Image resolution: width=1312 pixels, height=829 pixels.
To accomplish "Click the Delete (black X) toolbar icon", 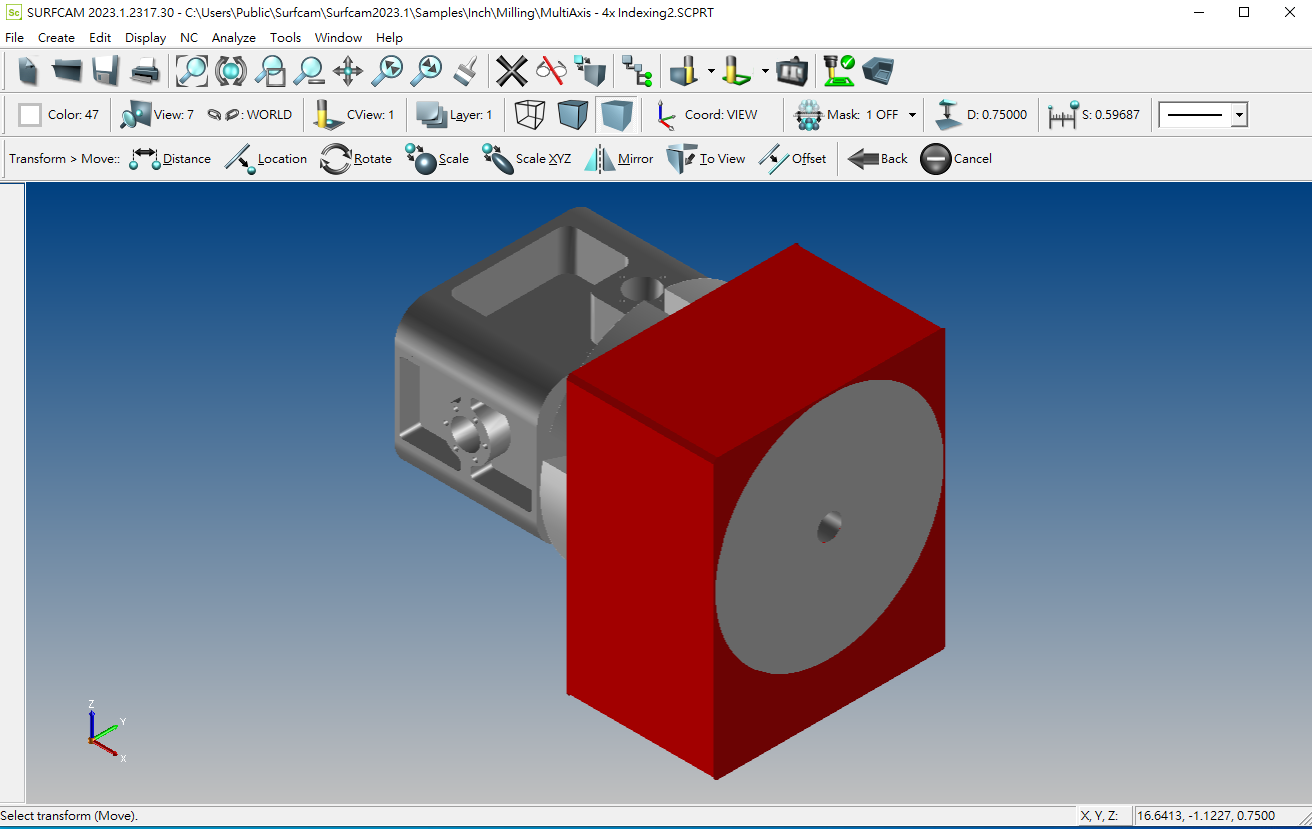I will tap(511, 71).
